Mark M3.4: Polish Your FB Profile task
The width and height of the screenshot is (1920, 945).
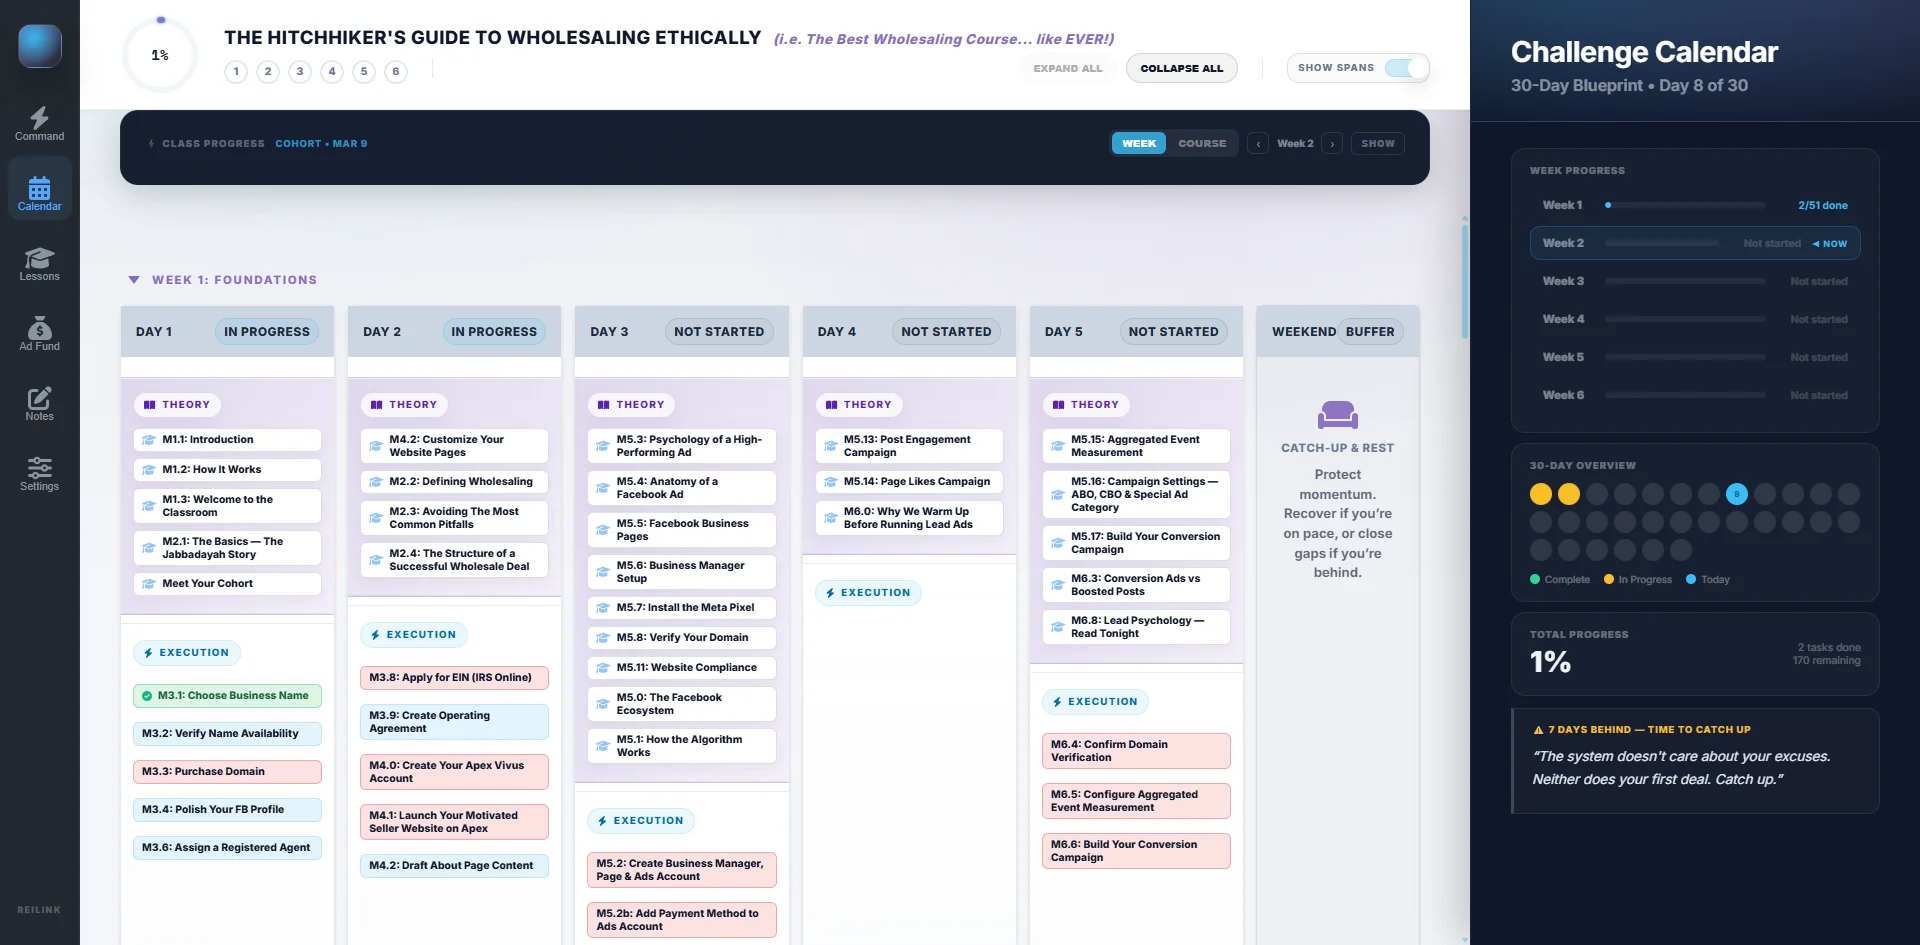tap(227, 810)
